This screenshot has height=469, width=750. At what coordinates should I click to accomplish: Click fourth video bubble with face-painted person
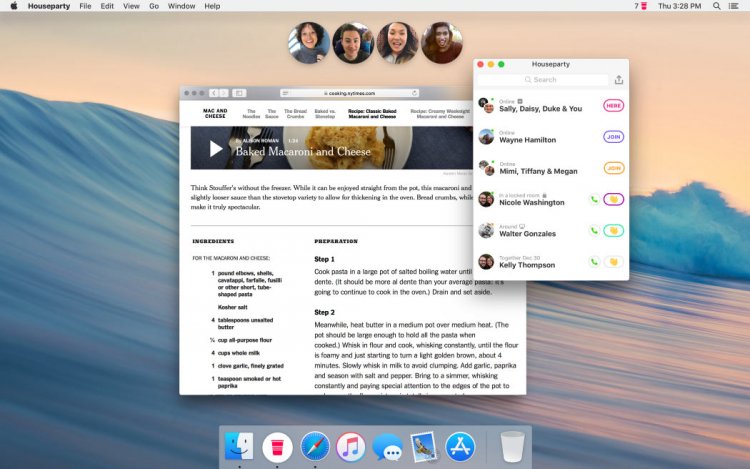point(442,43)
